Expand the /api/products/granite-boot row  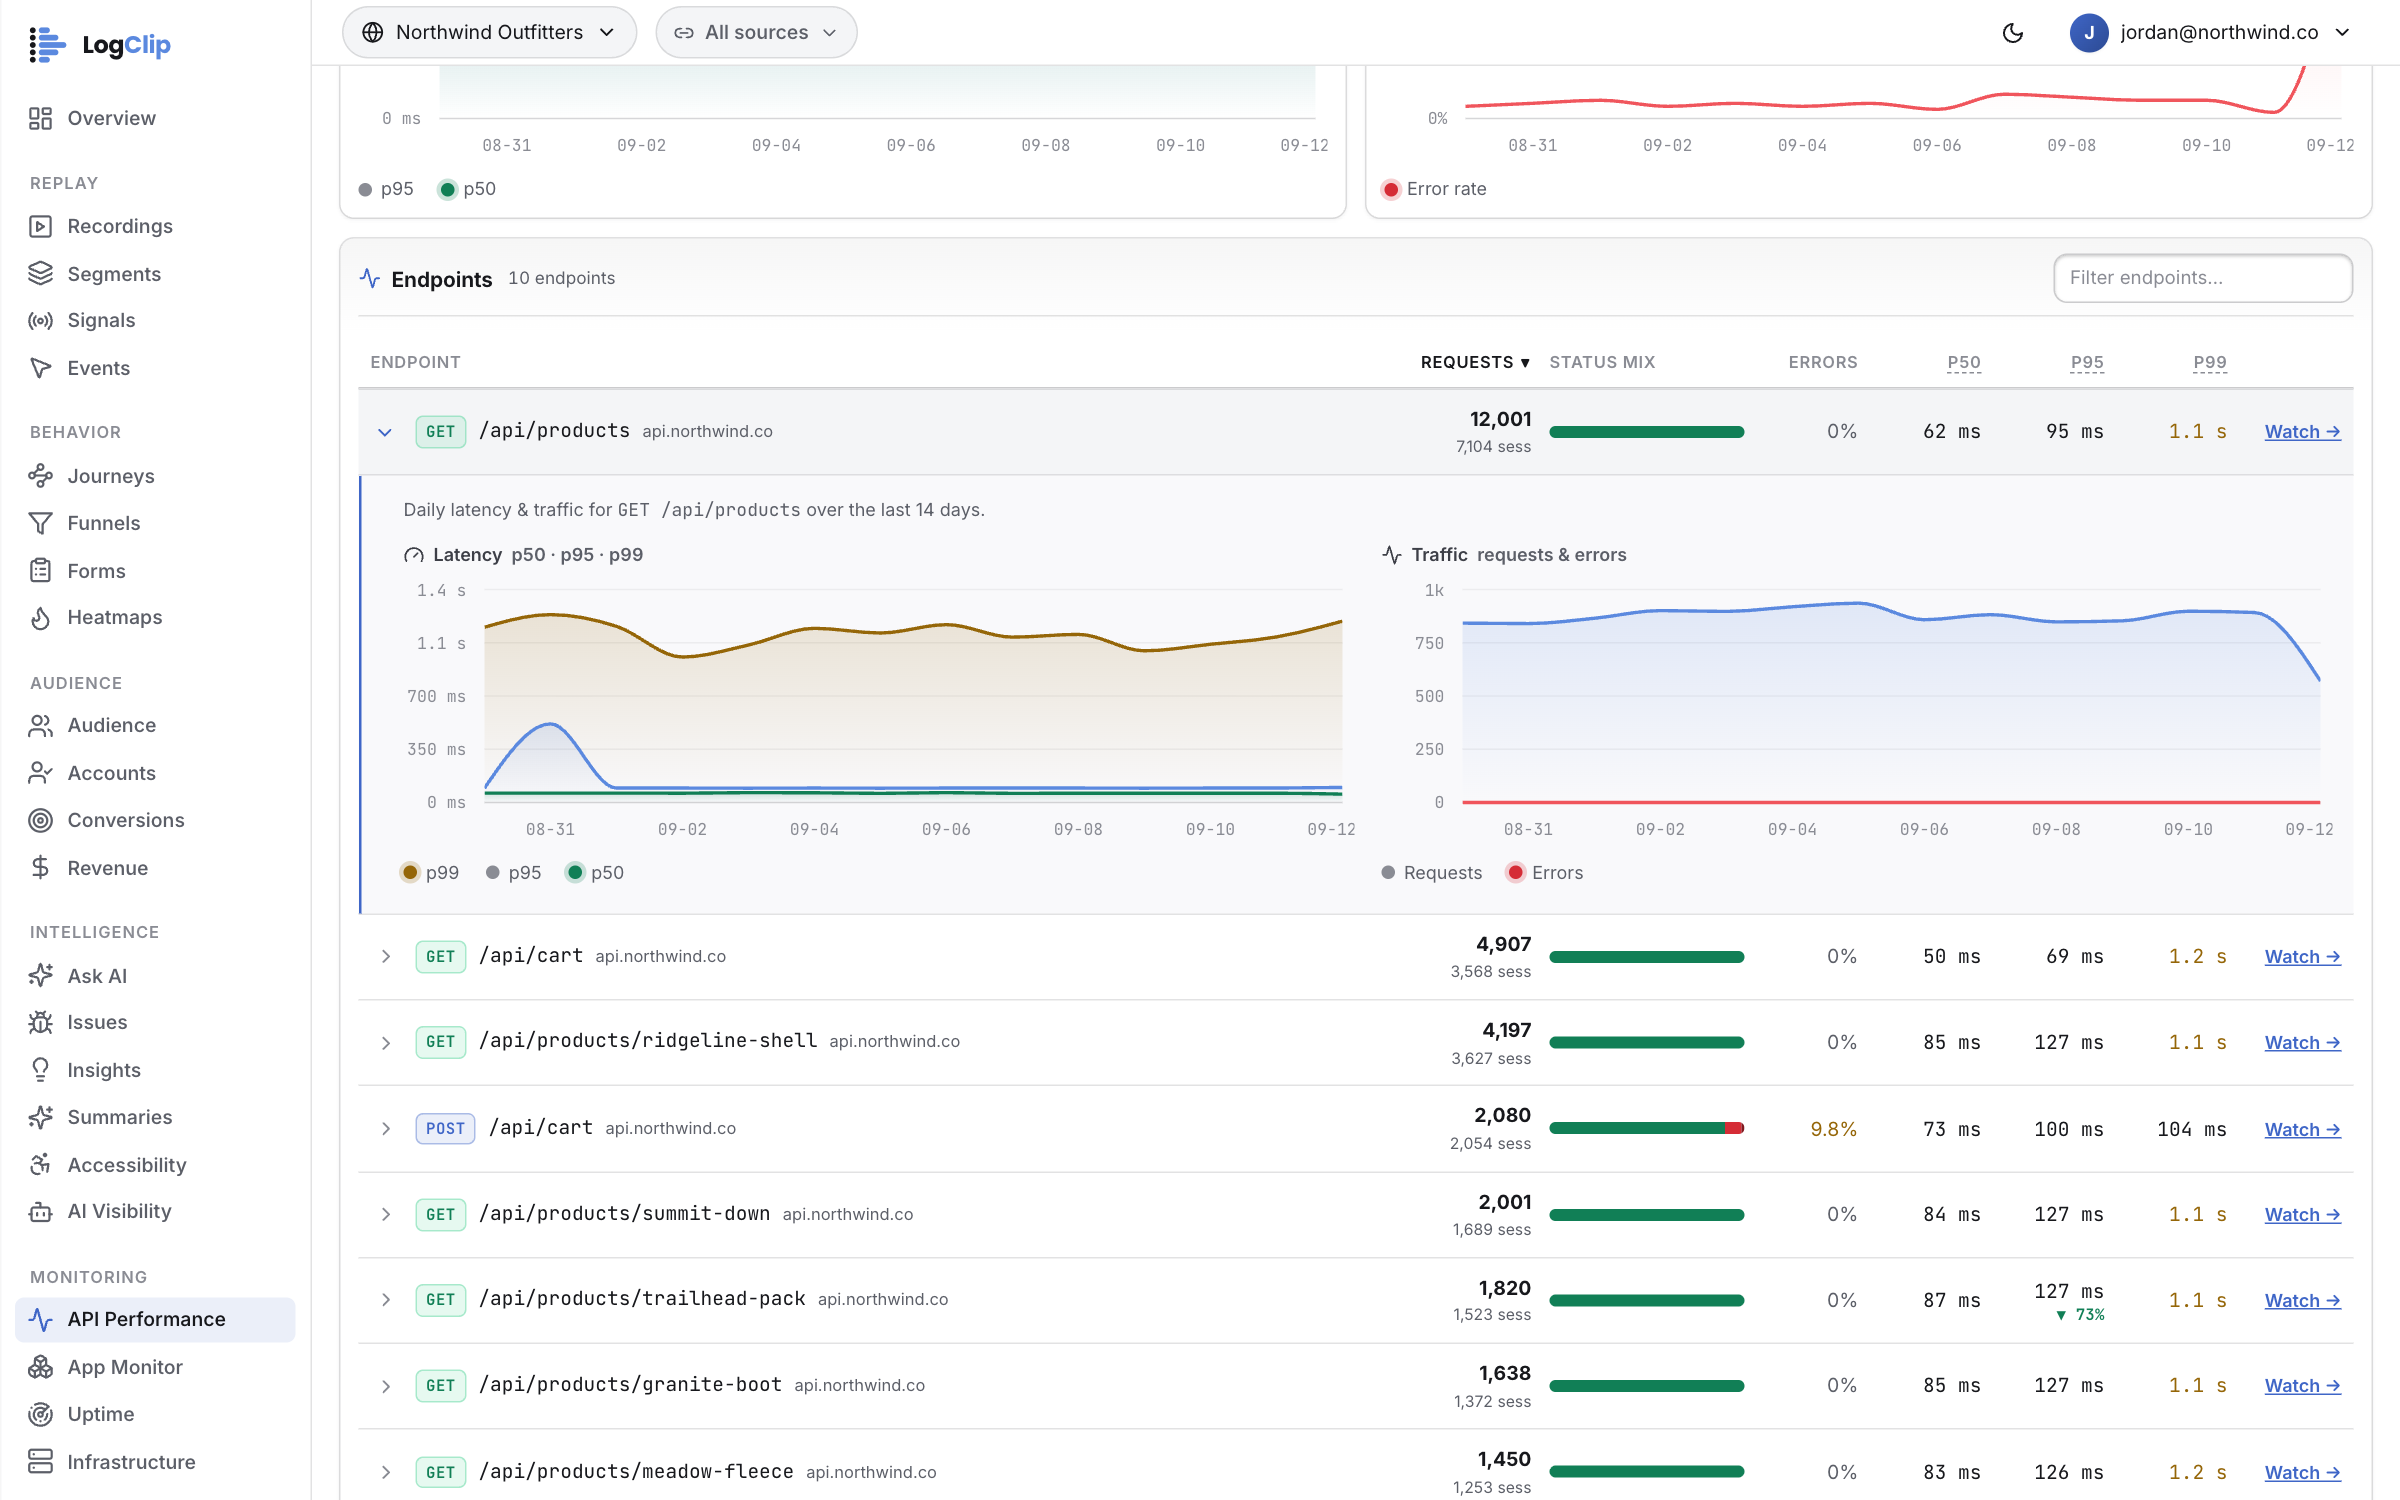[385, 1386]
